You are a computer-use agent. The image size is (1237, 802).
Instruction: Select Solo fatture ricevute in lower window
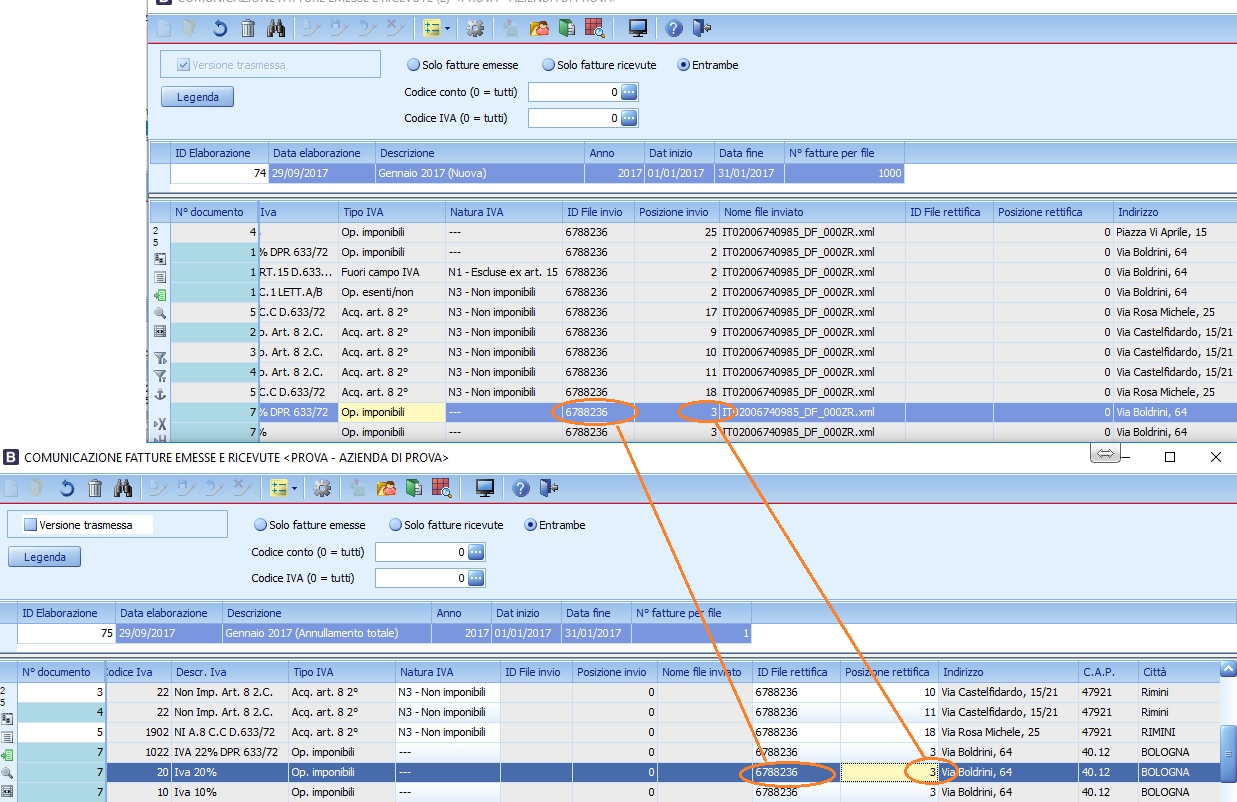coord(396,525)
